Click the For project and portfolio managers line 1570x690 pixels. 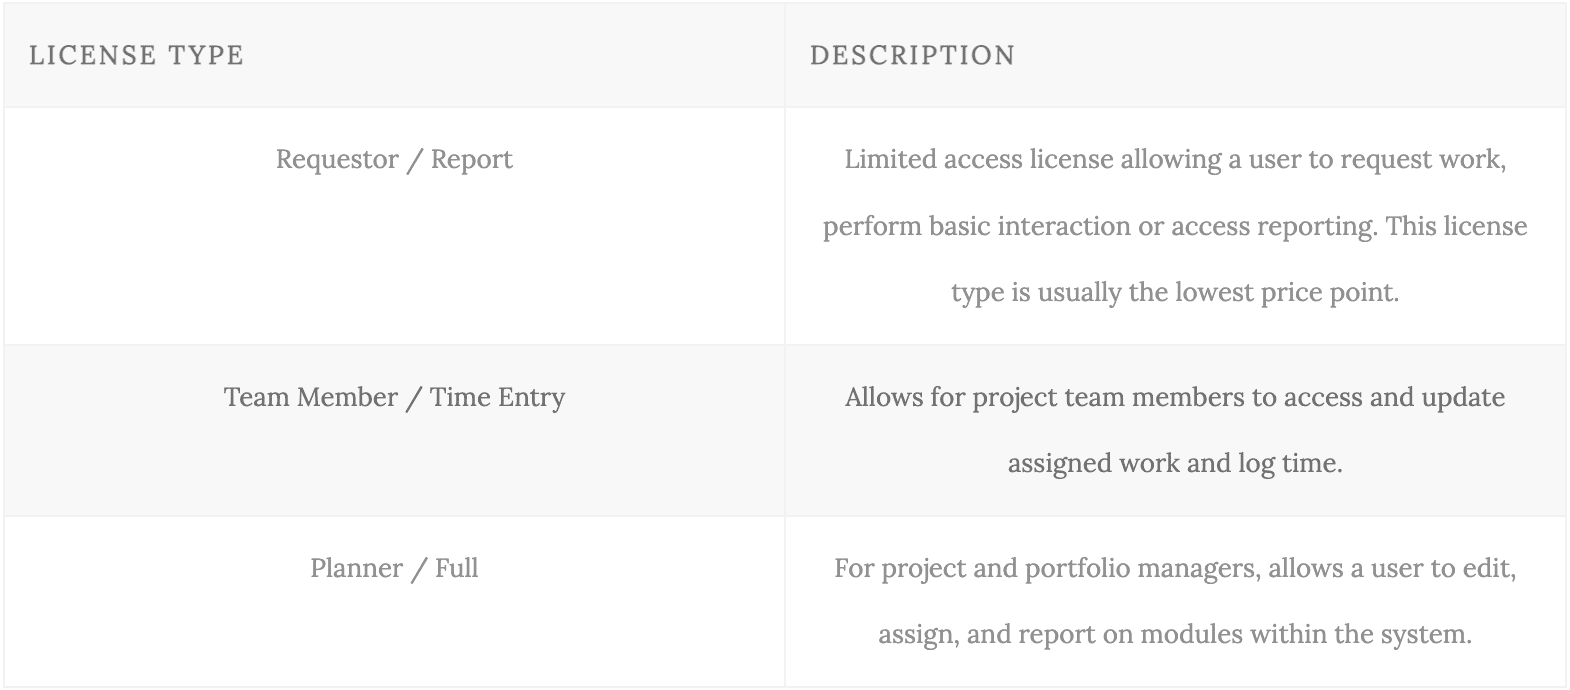[x=1175, y=569]
